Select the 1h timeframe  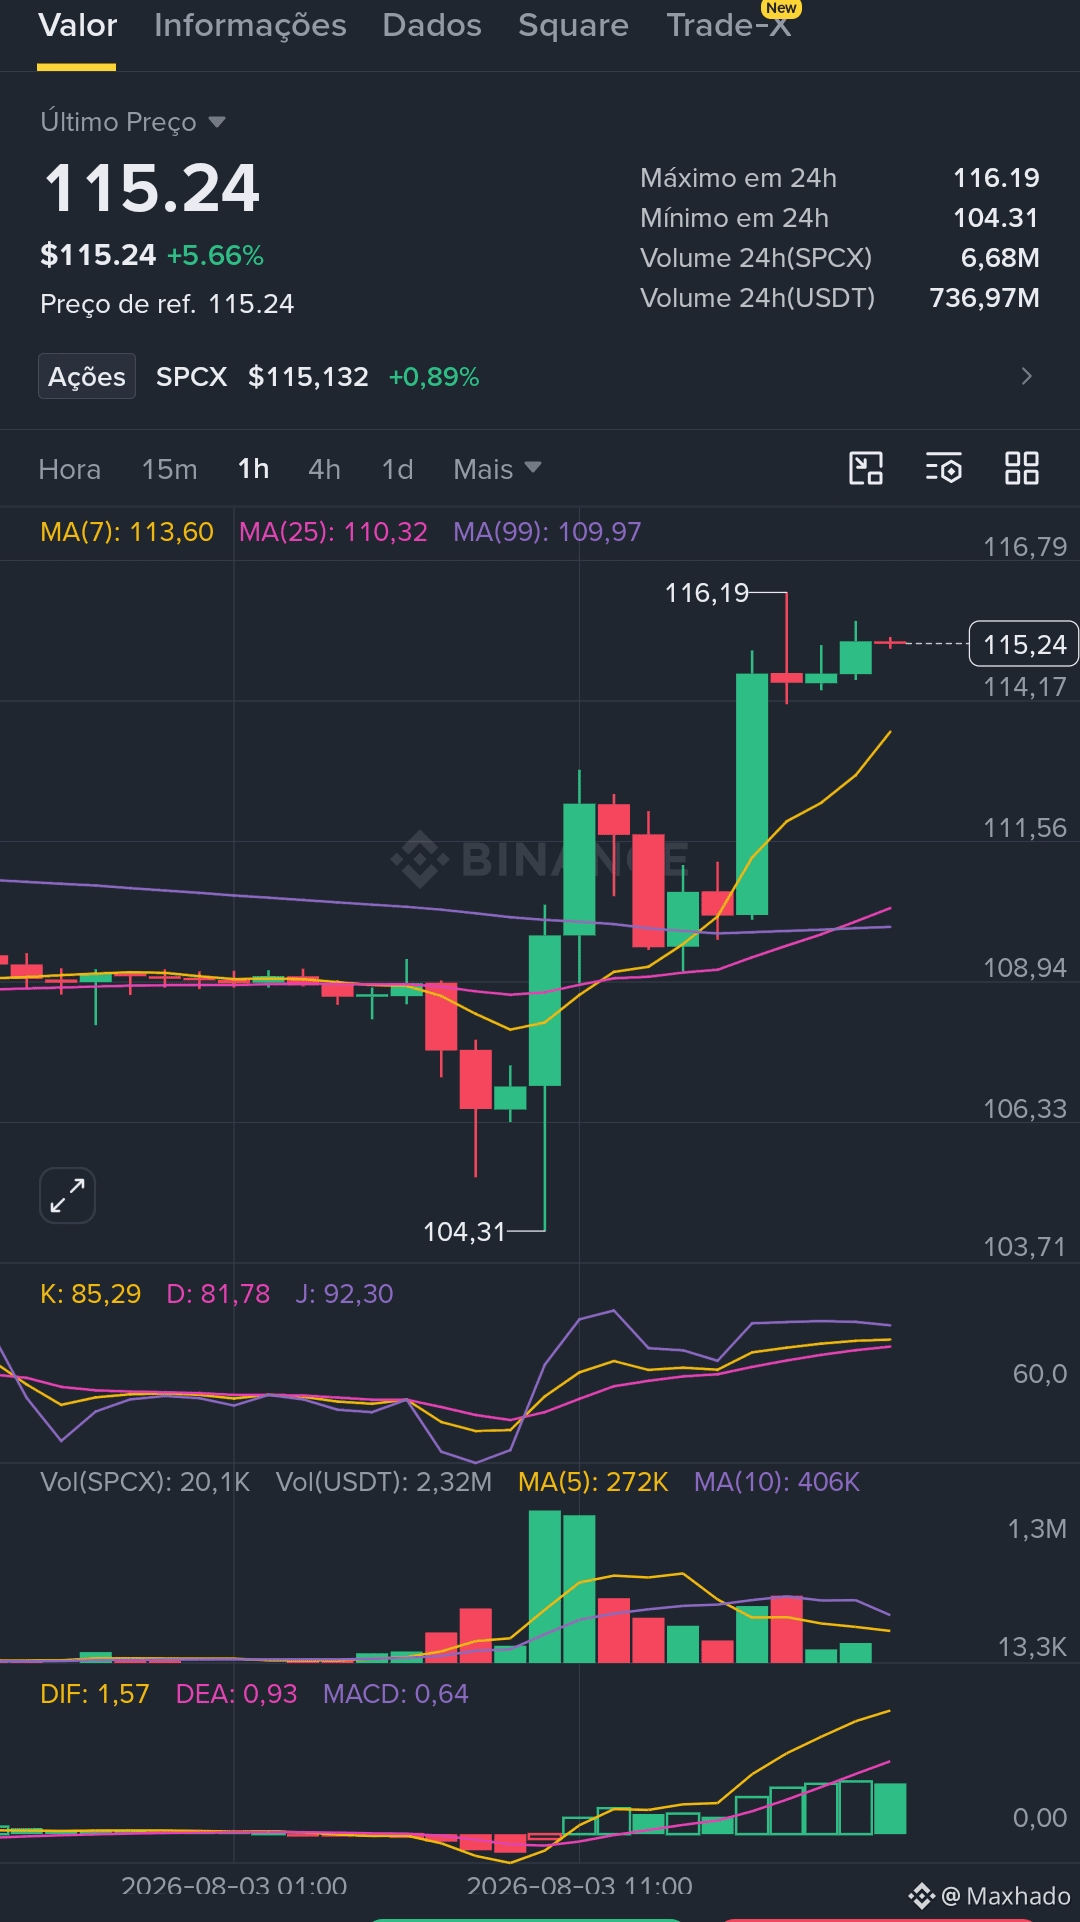[x=253, y=469]
